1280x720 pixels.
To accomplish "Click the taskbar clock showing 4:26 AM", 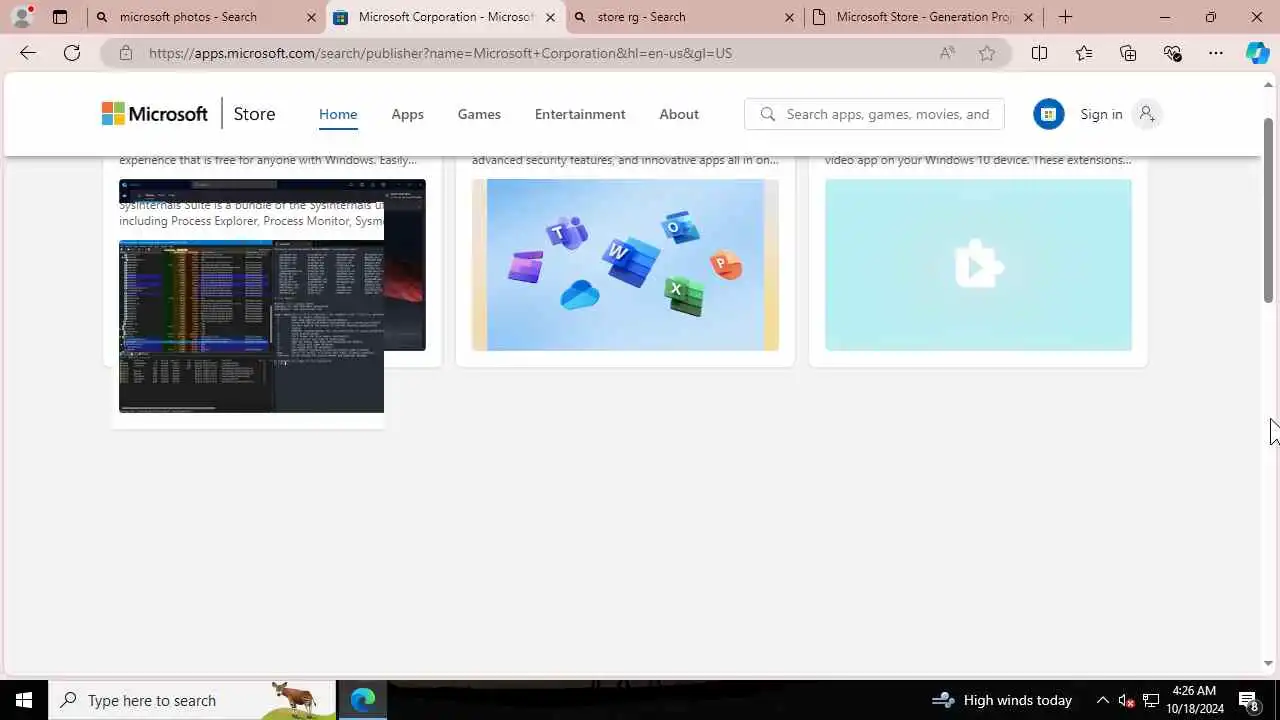I will click(1193, 700).
